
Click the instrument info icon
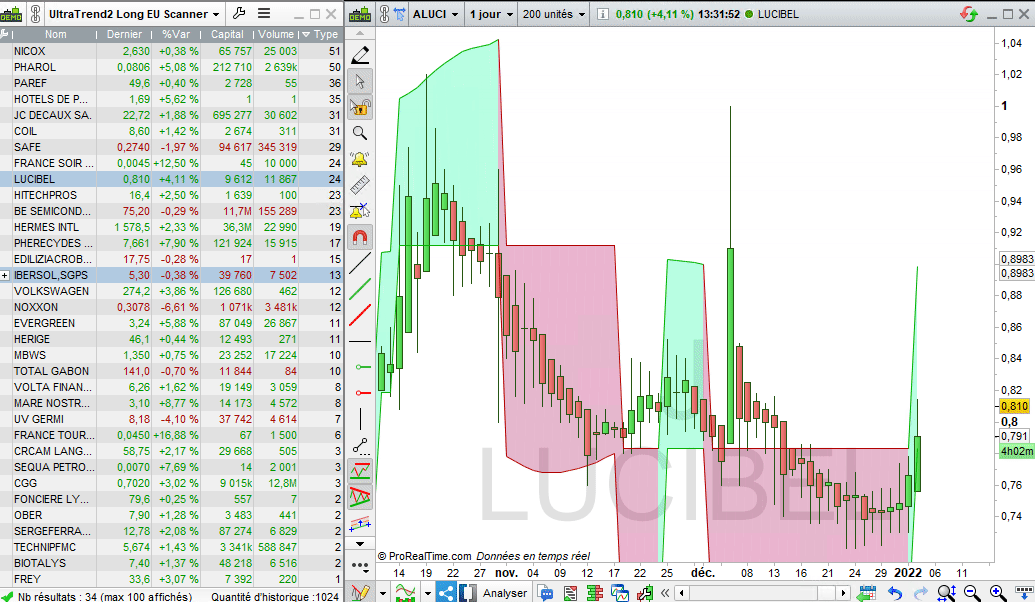point(603,14)
